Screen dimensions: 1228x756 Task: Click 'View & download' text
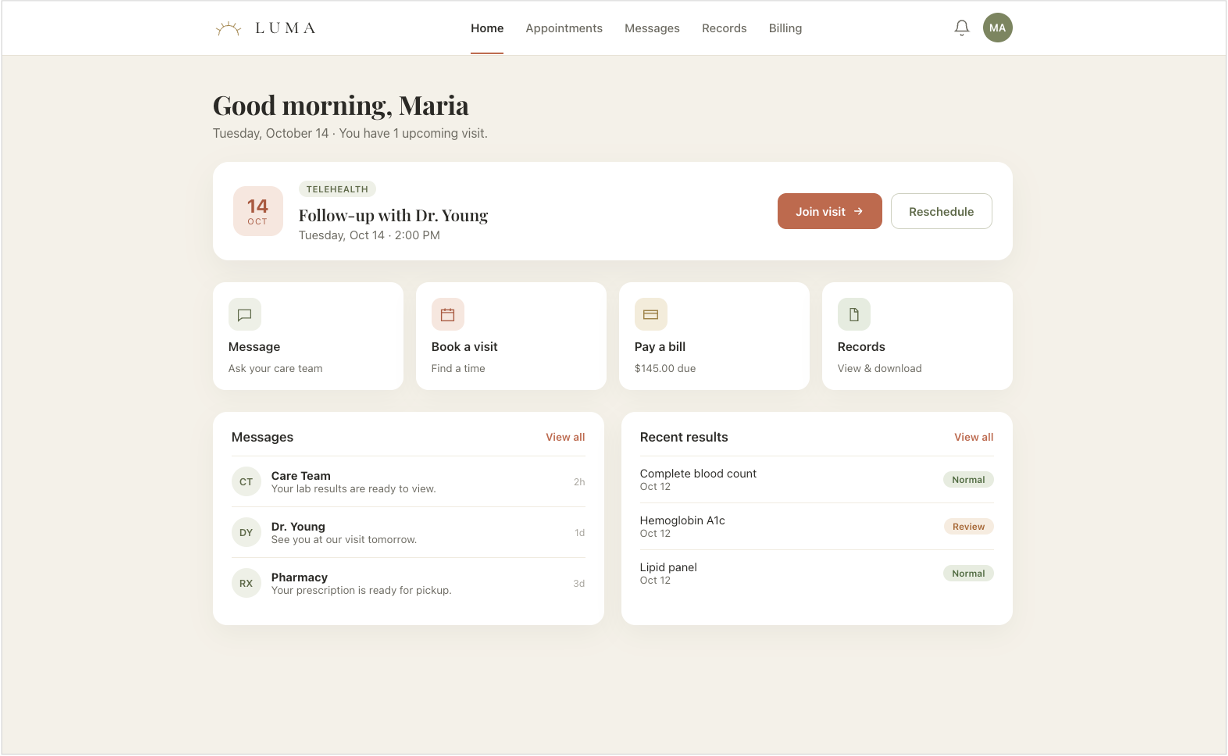click(880, 368)
